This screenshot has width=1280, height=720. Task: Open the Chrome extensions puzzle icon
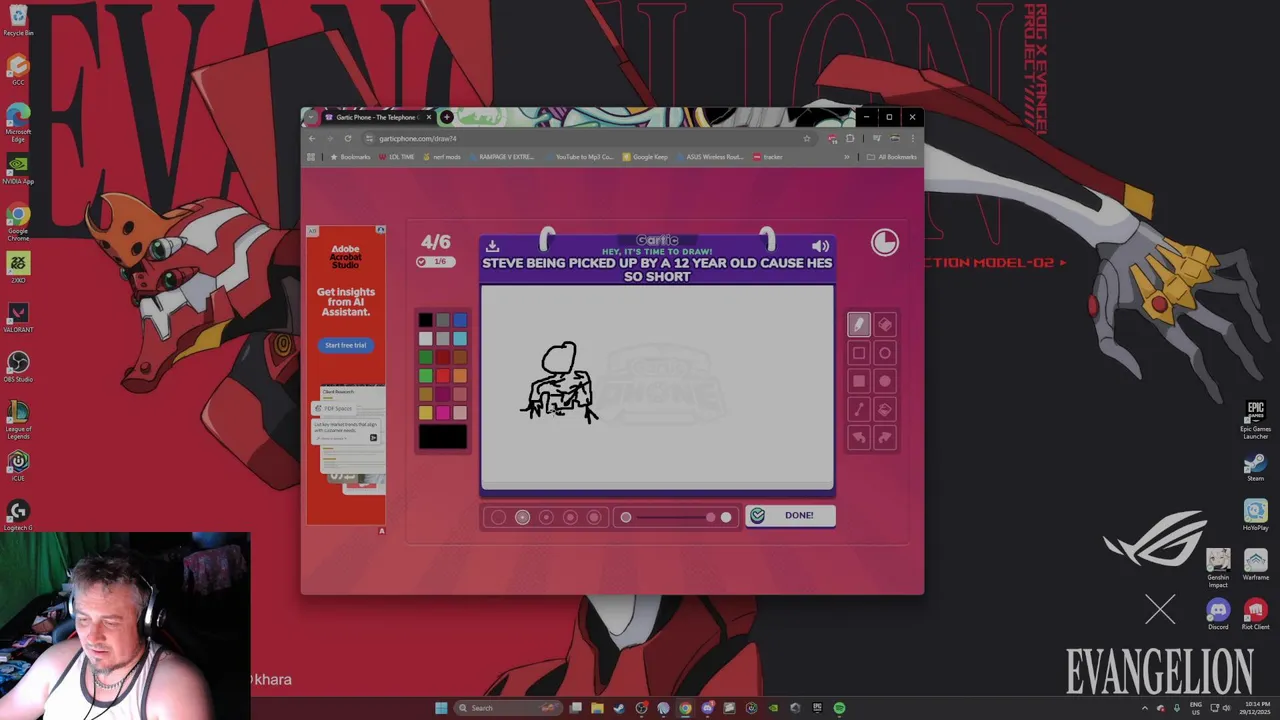click(x=850, y=138)
